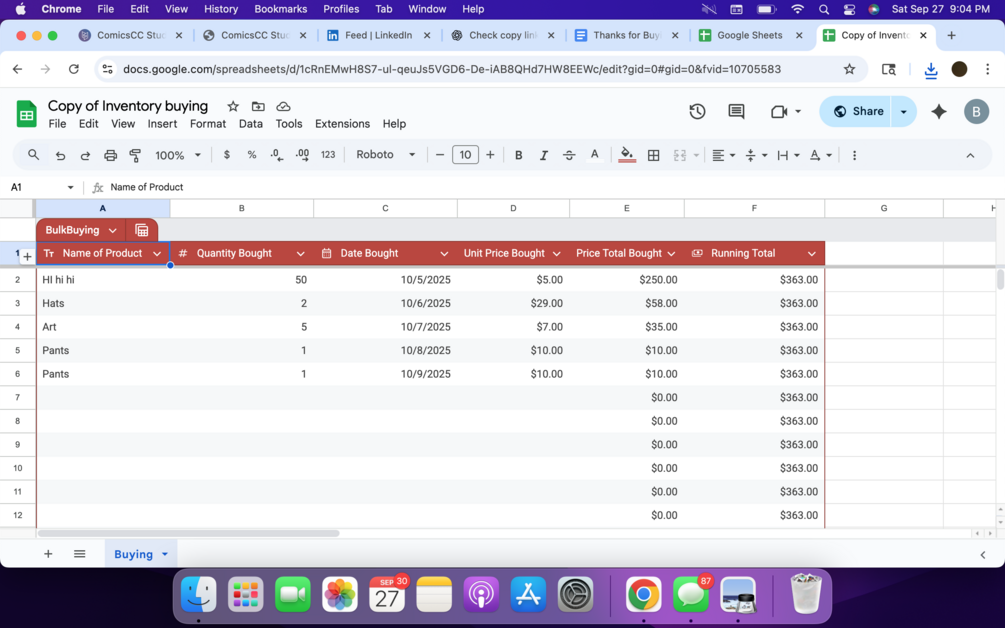Switch to Feed | LinkedIn tab

tap(378, 35)
